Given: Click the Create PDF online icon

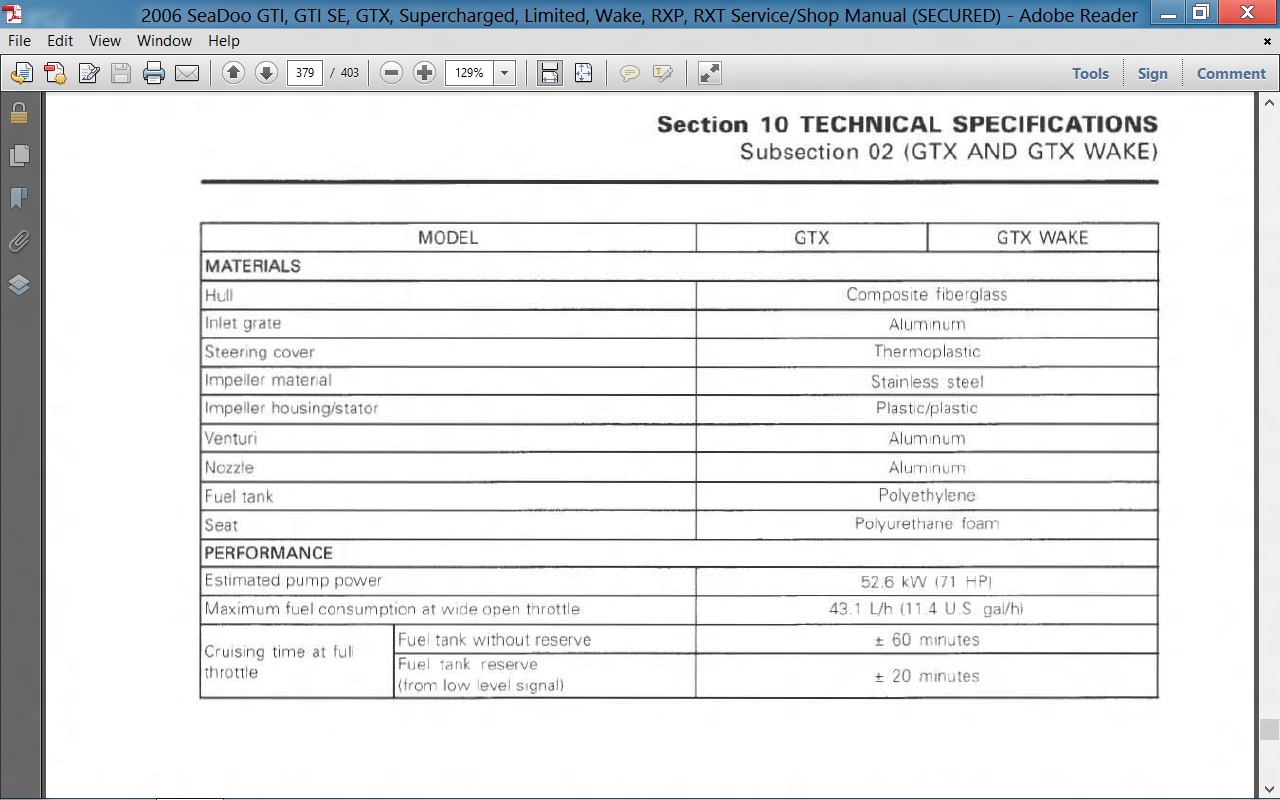Looking at the screenshot, I should click(x=55, y=73).
